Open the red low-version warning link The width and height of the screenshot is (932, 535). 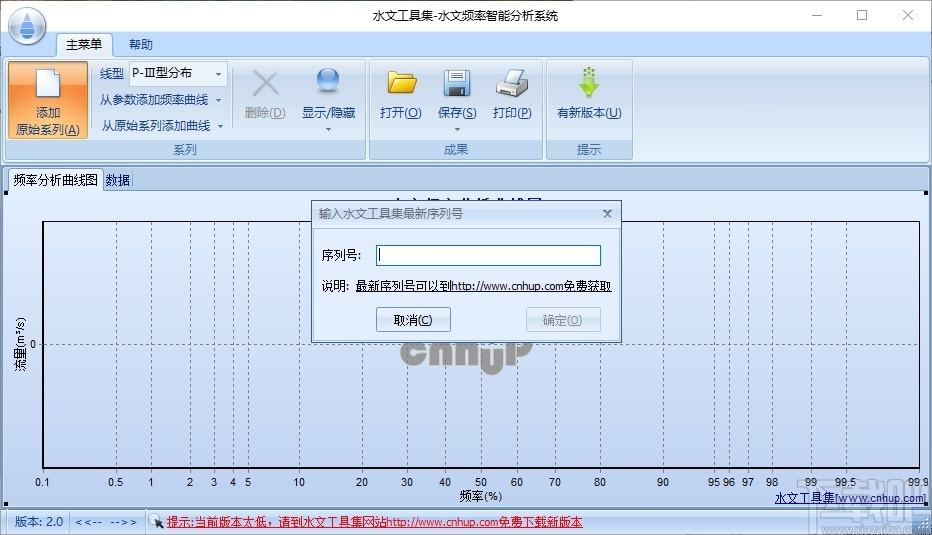tap(374, 522)
